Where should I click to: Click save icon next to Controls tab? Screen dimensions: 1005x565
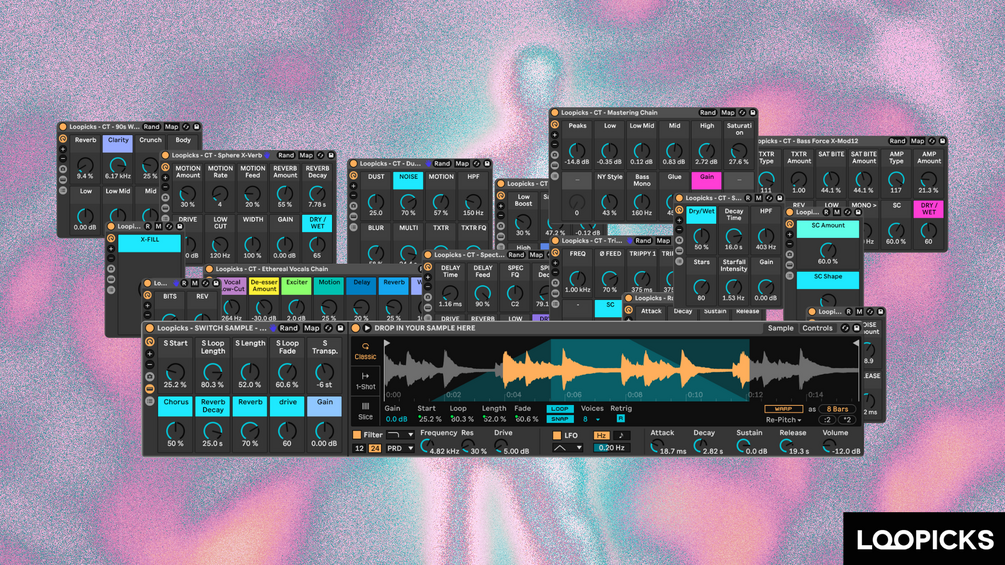pos(856,328)
